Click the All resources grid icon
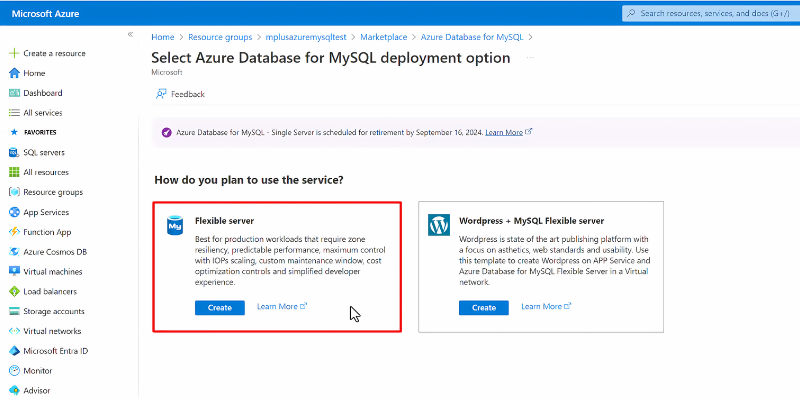Viewport: 800px width, 400px height. pyautogui.click(x=14, y=172)
